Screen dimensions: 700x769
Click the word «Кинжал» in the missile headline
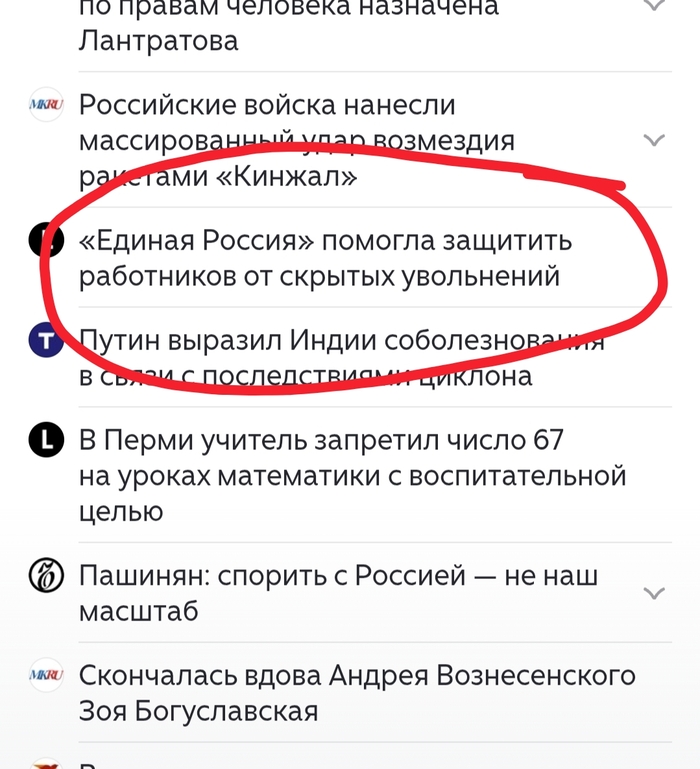click(x=286, y=176)
